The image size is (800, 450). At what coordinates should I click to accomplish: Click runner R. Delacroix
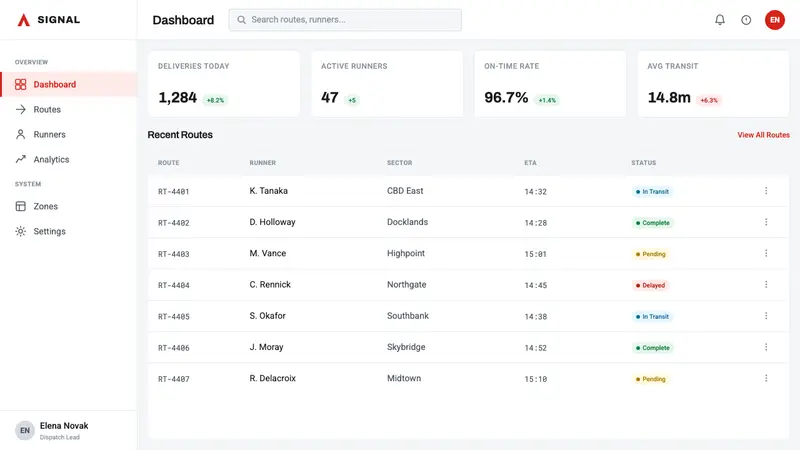(272, 378)
